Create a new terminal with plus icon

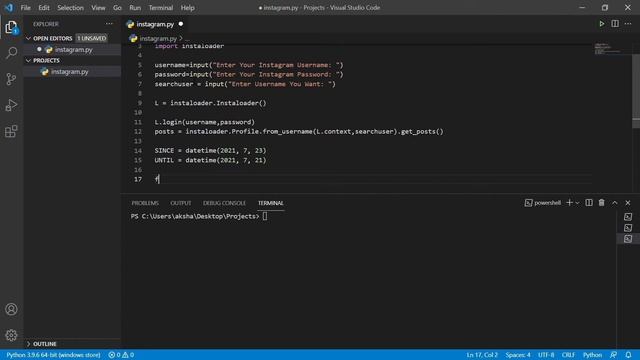click(569, 203)
